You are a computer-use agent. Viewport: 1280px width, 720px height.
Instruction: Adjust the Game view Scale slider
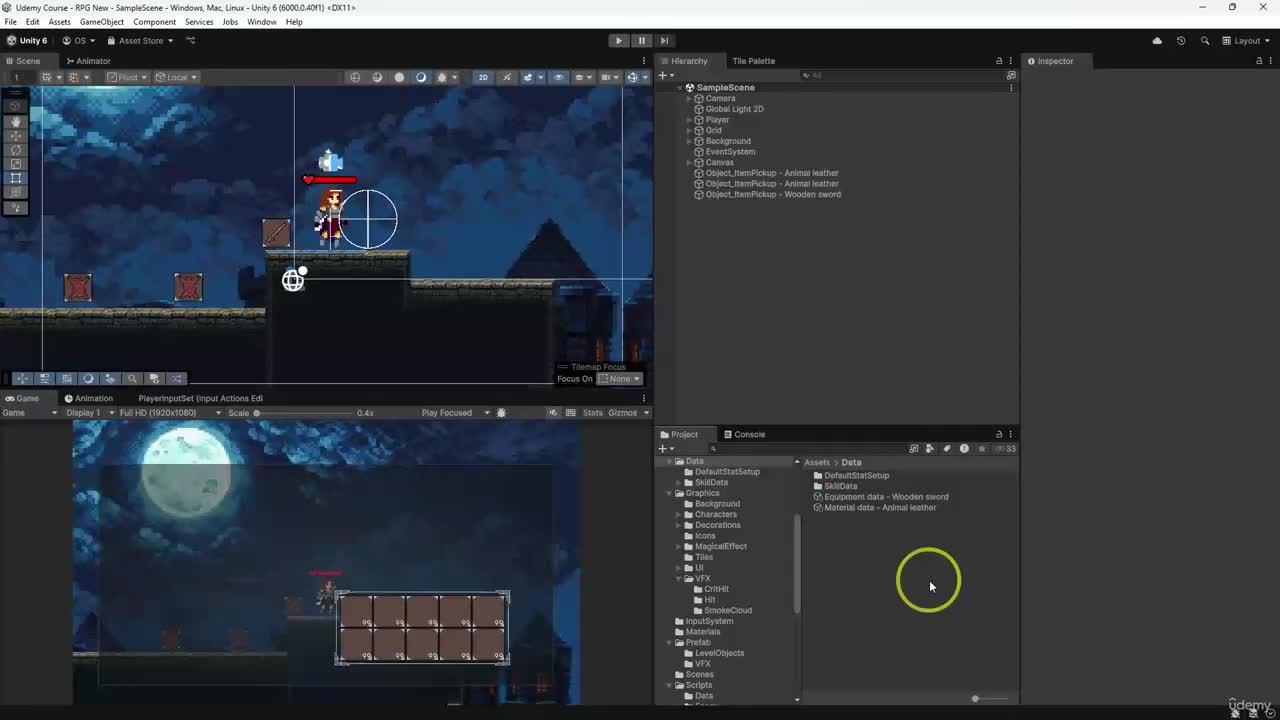pyautogui.click(x=306, y=413)
